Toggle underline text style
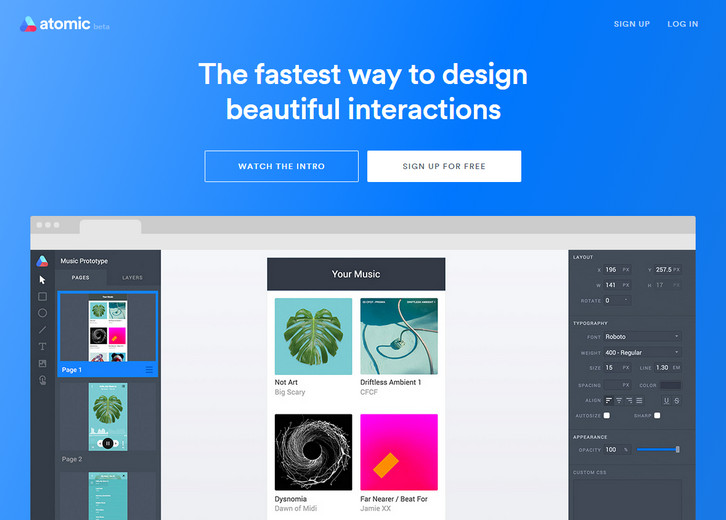 click(666, 400)
